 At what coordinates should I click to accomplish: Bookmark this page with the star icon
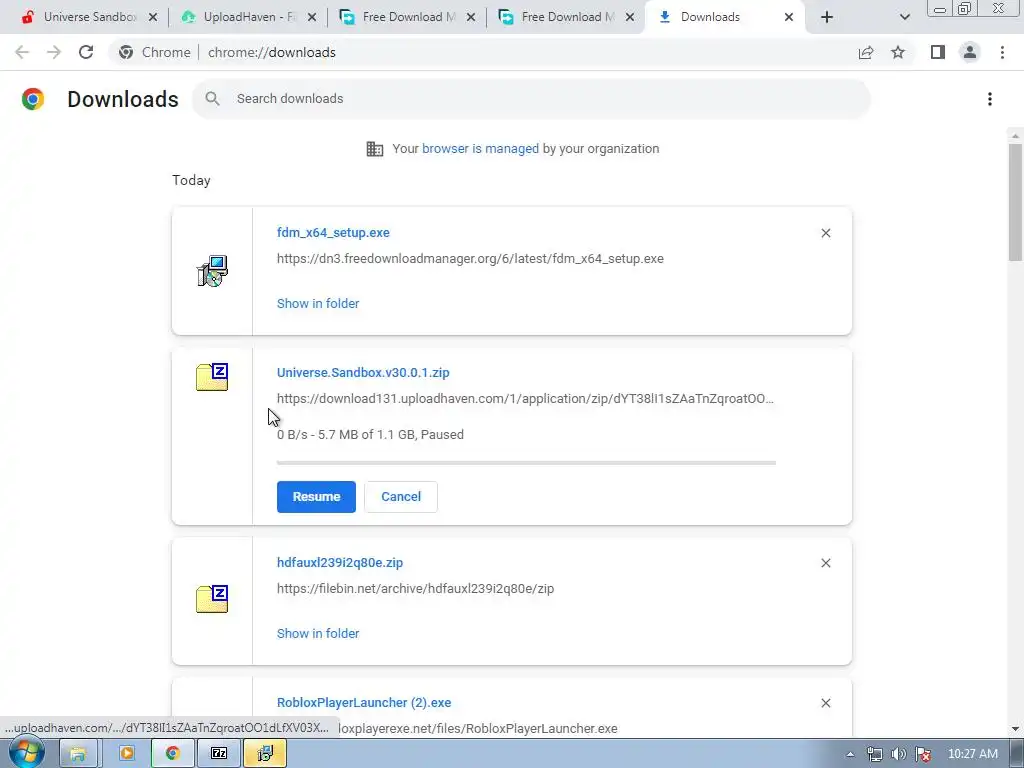click(898, 52)
